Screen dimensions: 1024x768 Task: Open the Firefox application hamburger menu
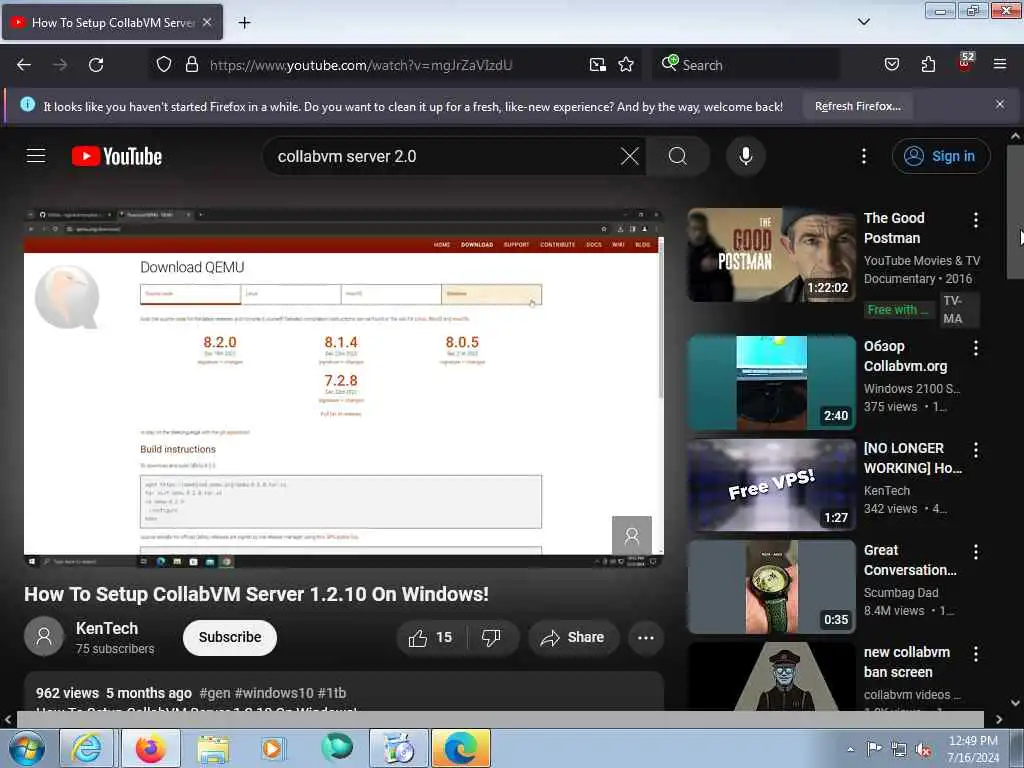[999, 64]
